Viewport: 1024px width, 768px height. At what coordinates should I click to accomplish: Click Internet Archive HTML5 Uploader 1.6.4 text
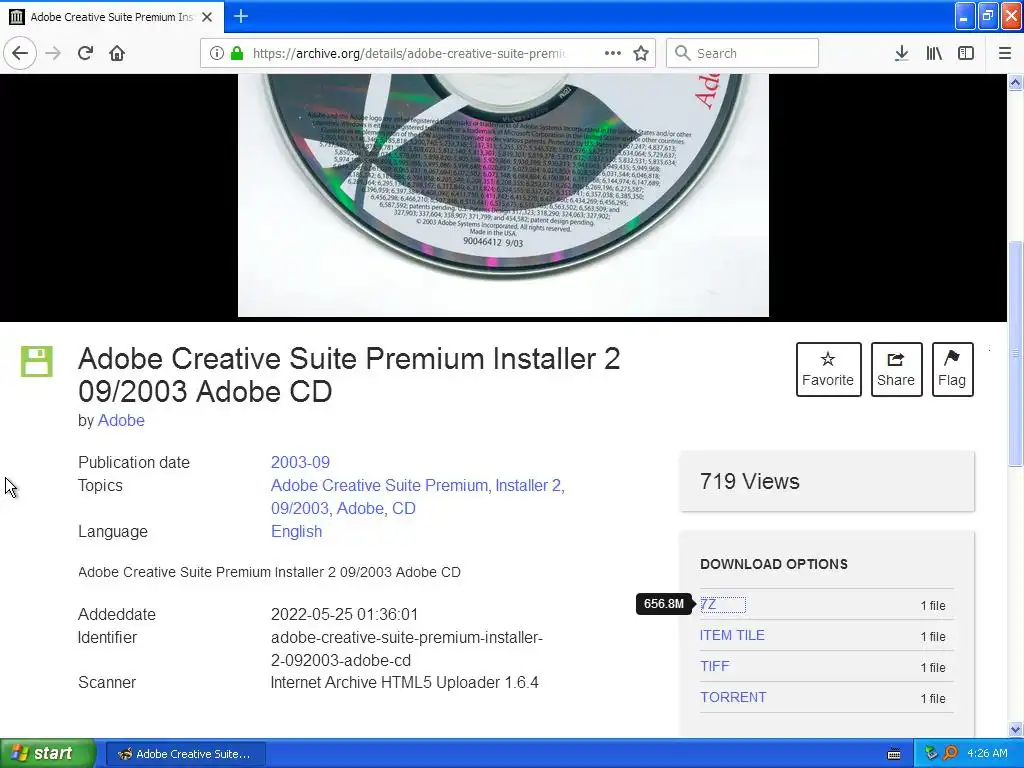coord(405,682)
